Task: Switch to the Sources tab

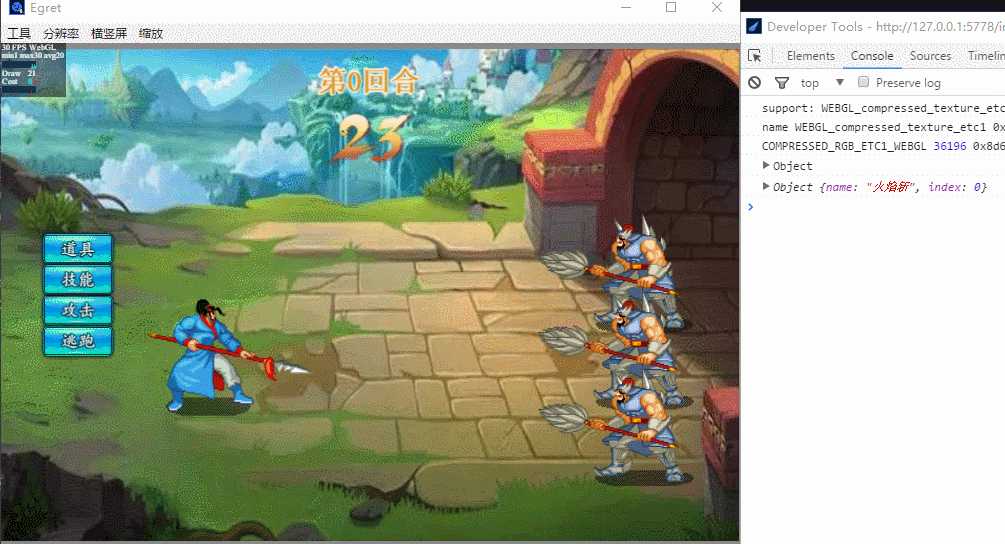Action: pyautogui.click(x=930, y=56)
